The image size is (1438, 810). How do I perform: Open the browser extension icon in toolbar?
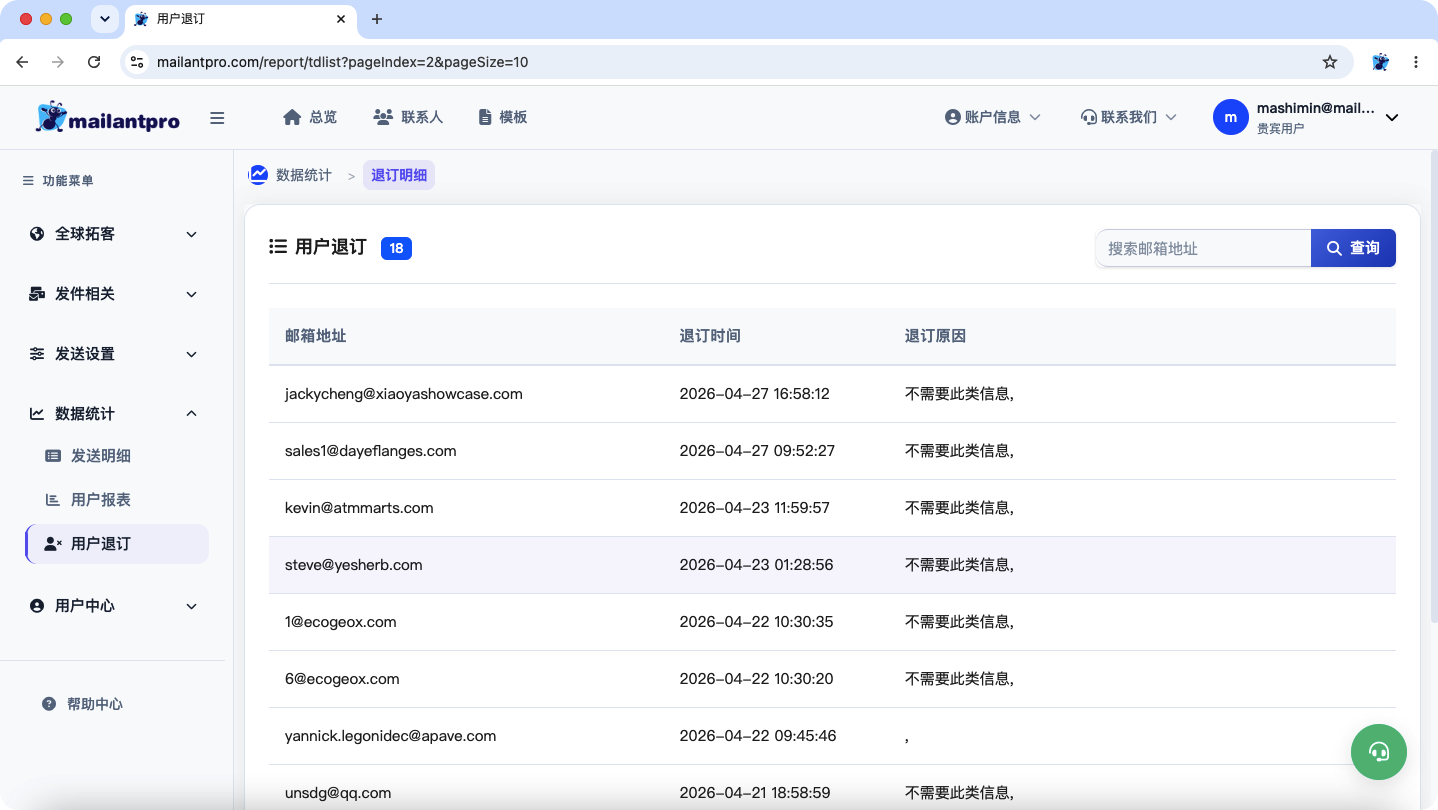click(x=1381, y=62)
